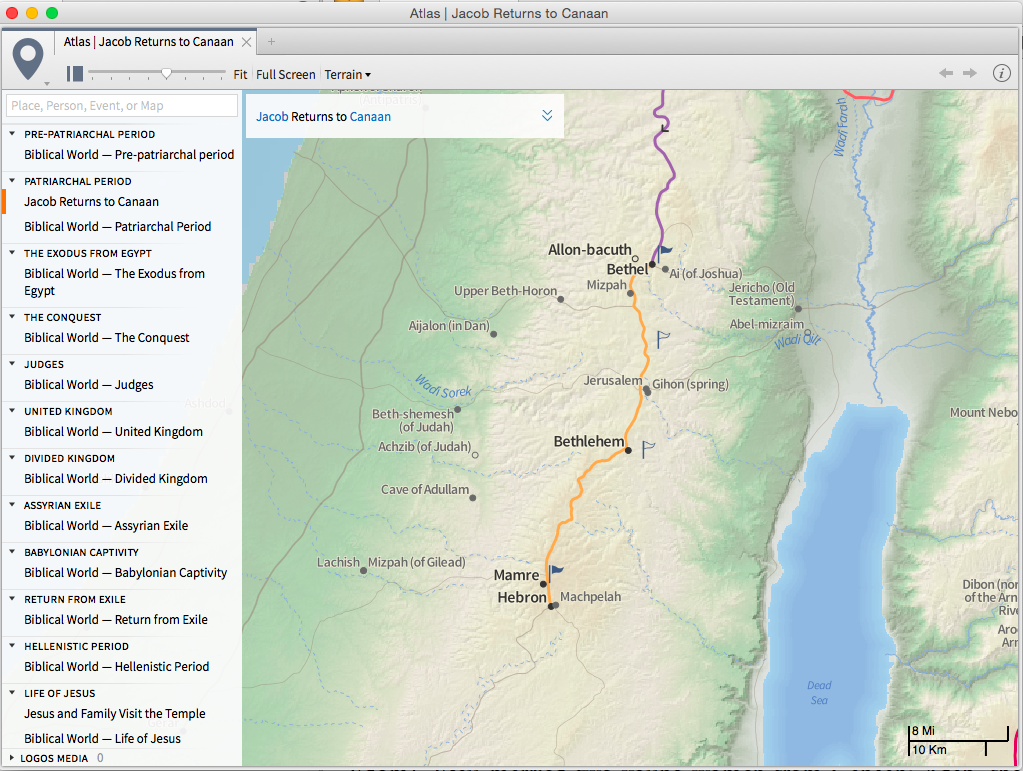Select Jacob Returns to Canaan in sidebar
Screen dimensions: 1023x771
pos(91,202)
